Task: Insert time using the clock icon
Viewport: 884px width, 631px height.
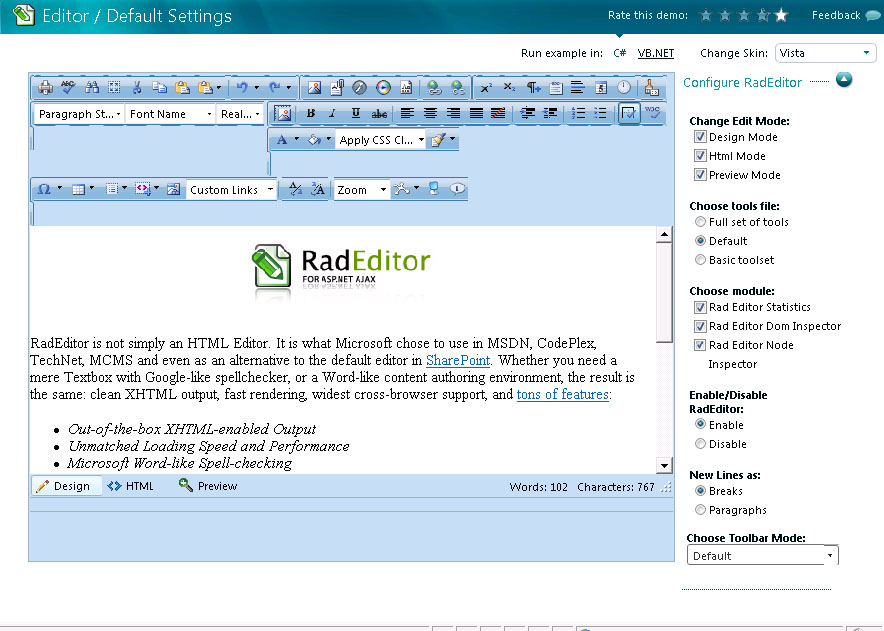Action: pyautogui.click(x=624, y=87)
